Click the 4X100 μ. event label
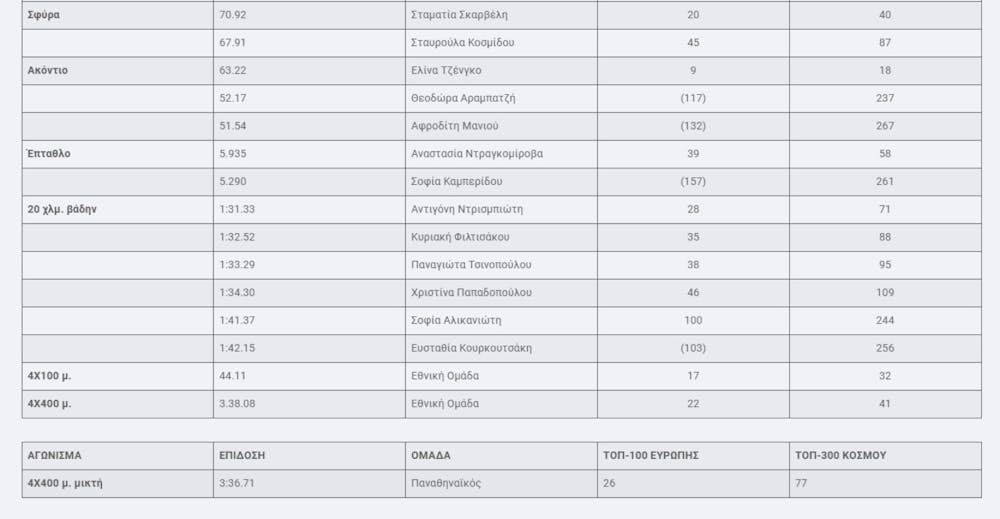Screen dimensions: 1000x519 tap(50, 376)
